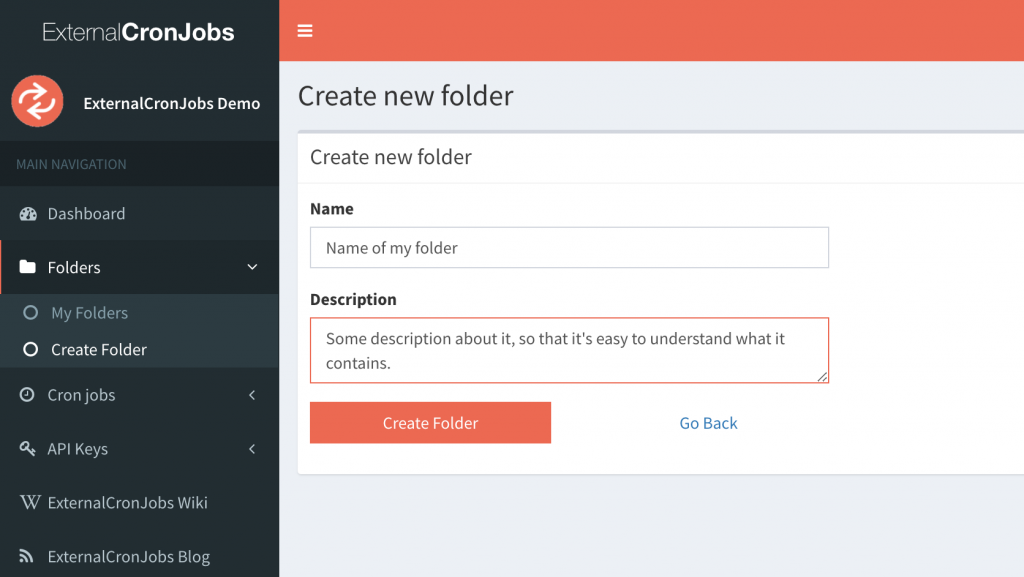1024x577 pixels.
Task: Open Dashboard via the gauge icon
Action: click(28, 213)
